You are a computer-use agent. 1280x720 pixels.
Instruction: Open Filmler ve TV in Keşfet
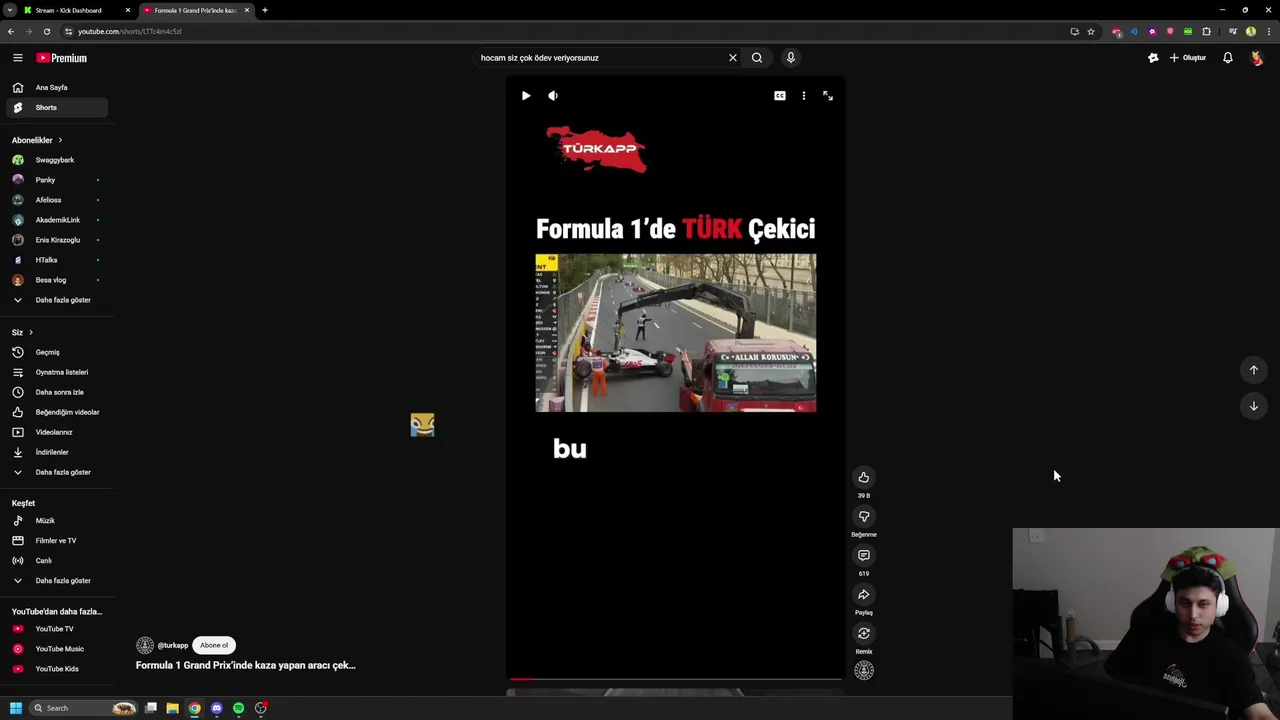coord(57,541)
